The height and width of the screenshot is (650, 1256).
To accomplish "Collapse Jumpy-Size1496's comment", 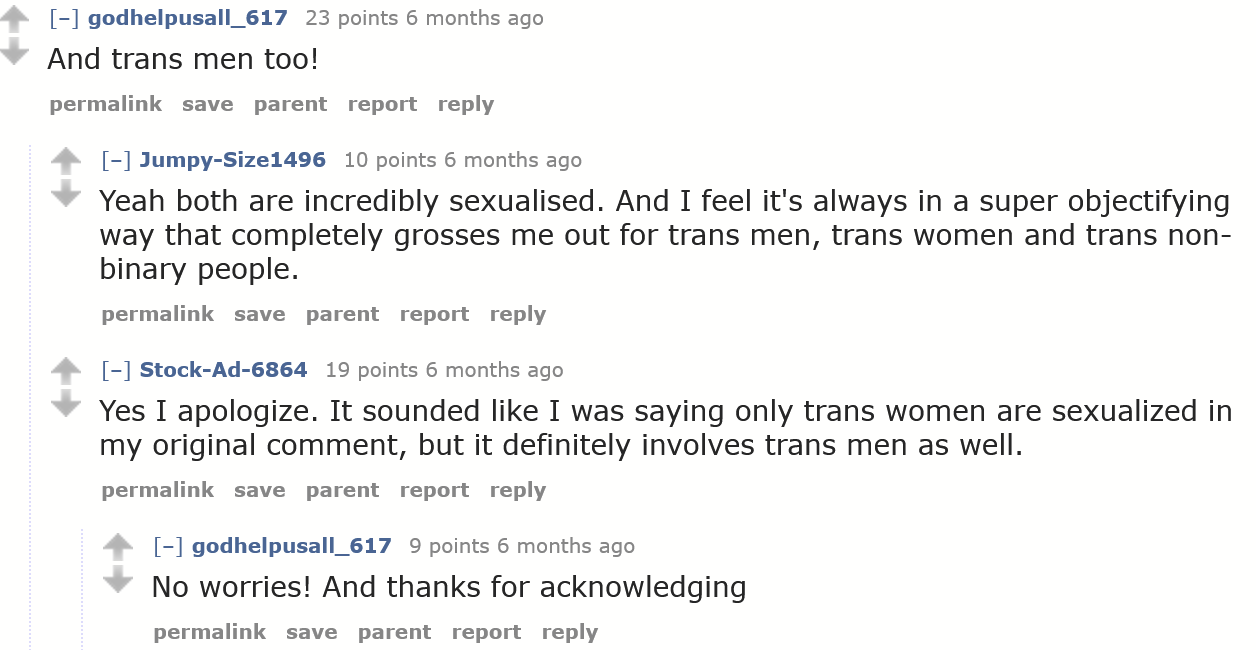I will click(x=117, y=160).
